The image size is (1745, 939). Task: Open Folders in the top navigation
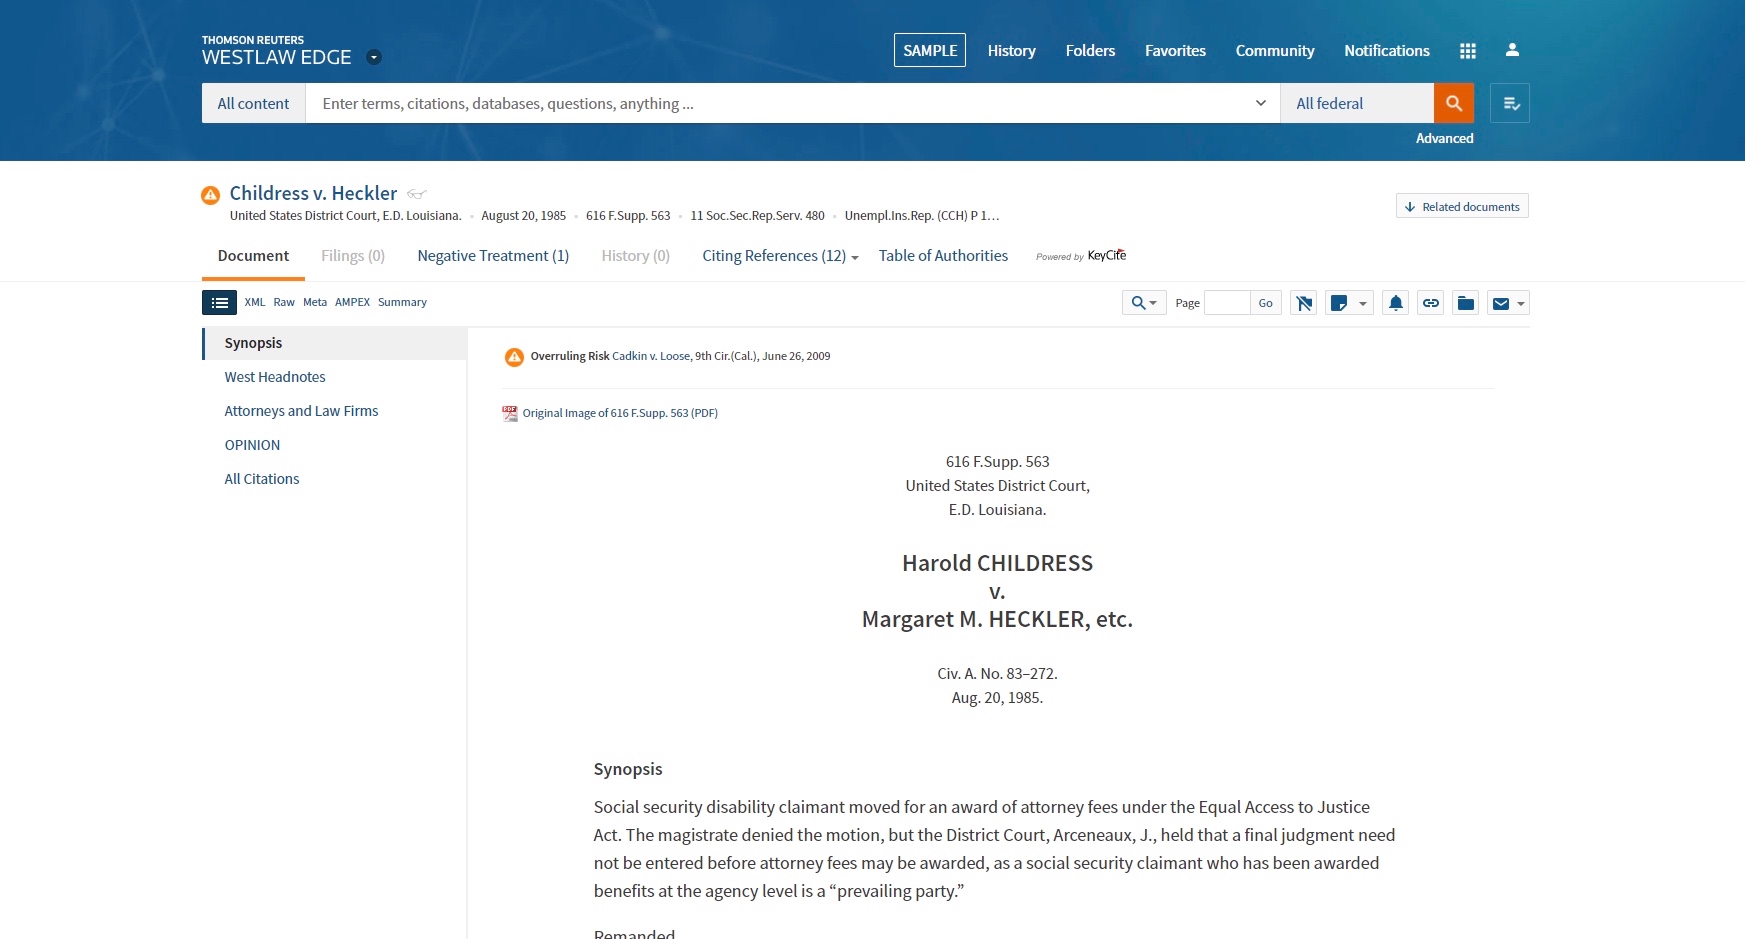pos(1090,50)
